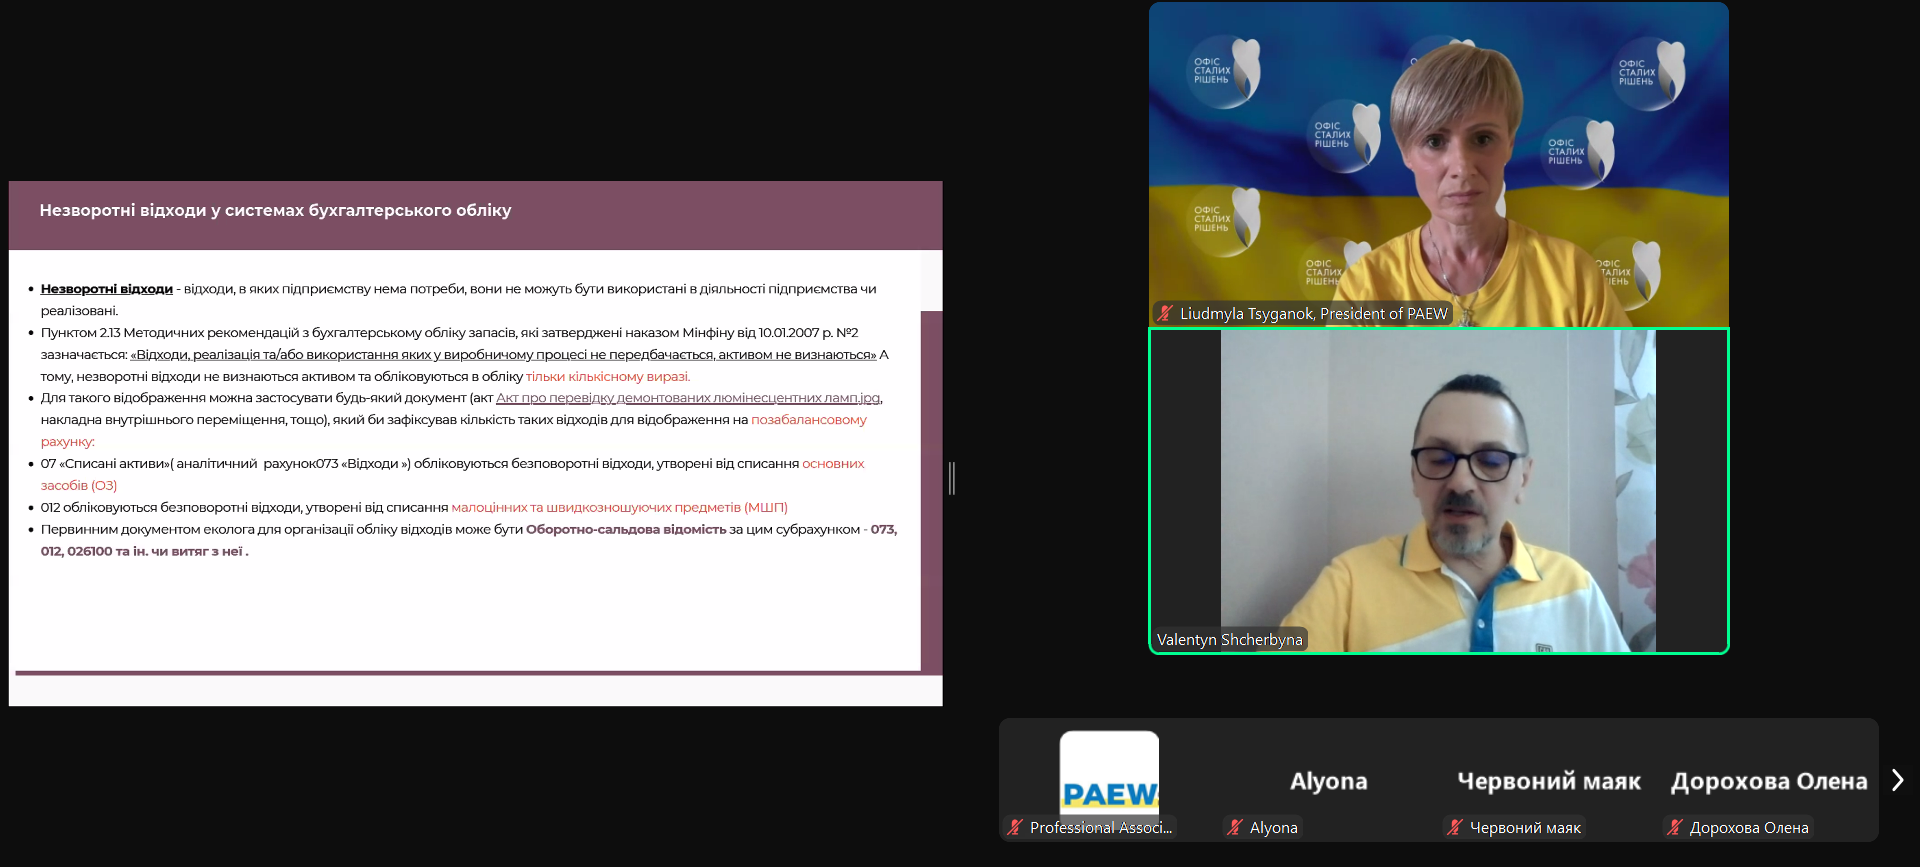
Task: Click the divider handle between slide and videos
Action: point(952,478)
